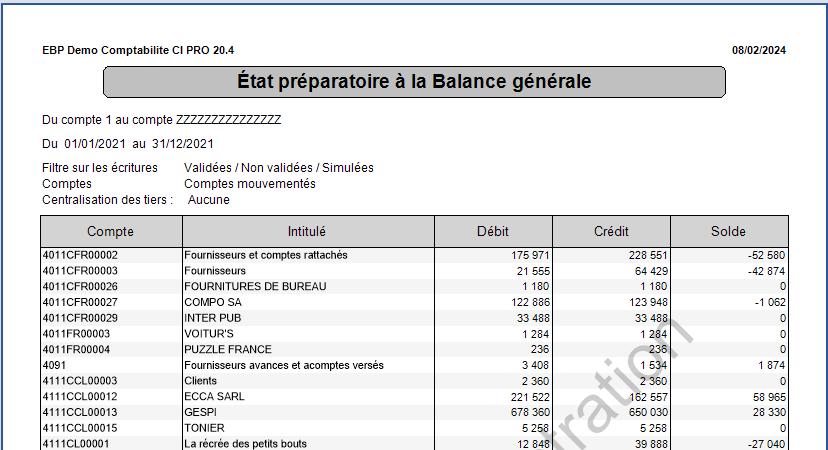The image size is (828, 450).
Task: Click Fournisseurs avances et acomptes versés label
Action: [x=284, y=365]
